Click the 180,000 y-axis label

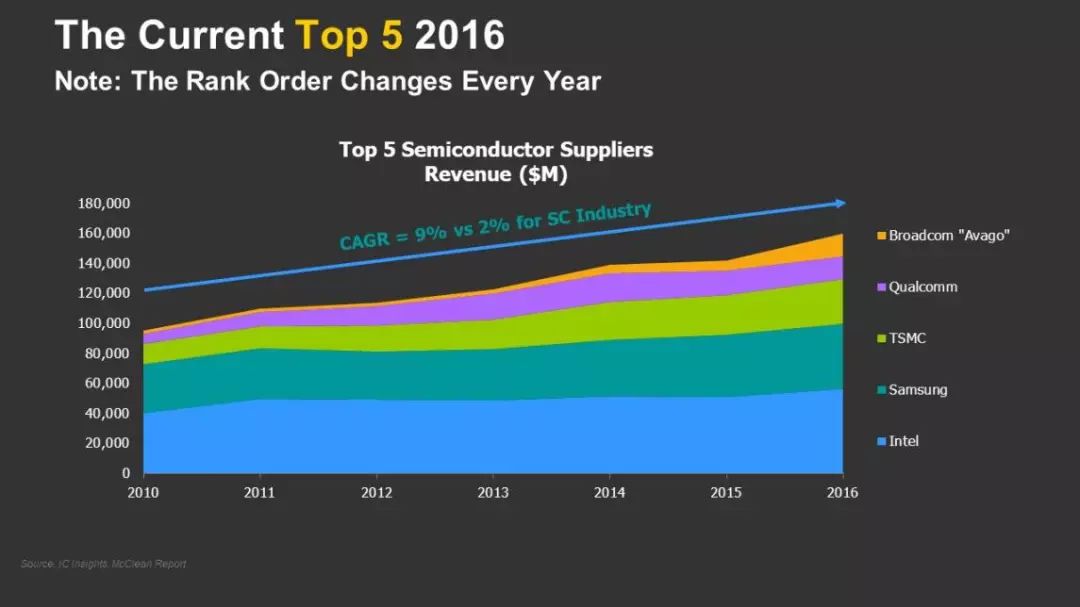pyautogui.click(x=104, y=203)
